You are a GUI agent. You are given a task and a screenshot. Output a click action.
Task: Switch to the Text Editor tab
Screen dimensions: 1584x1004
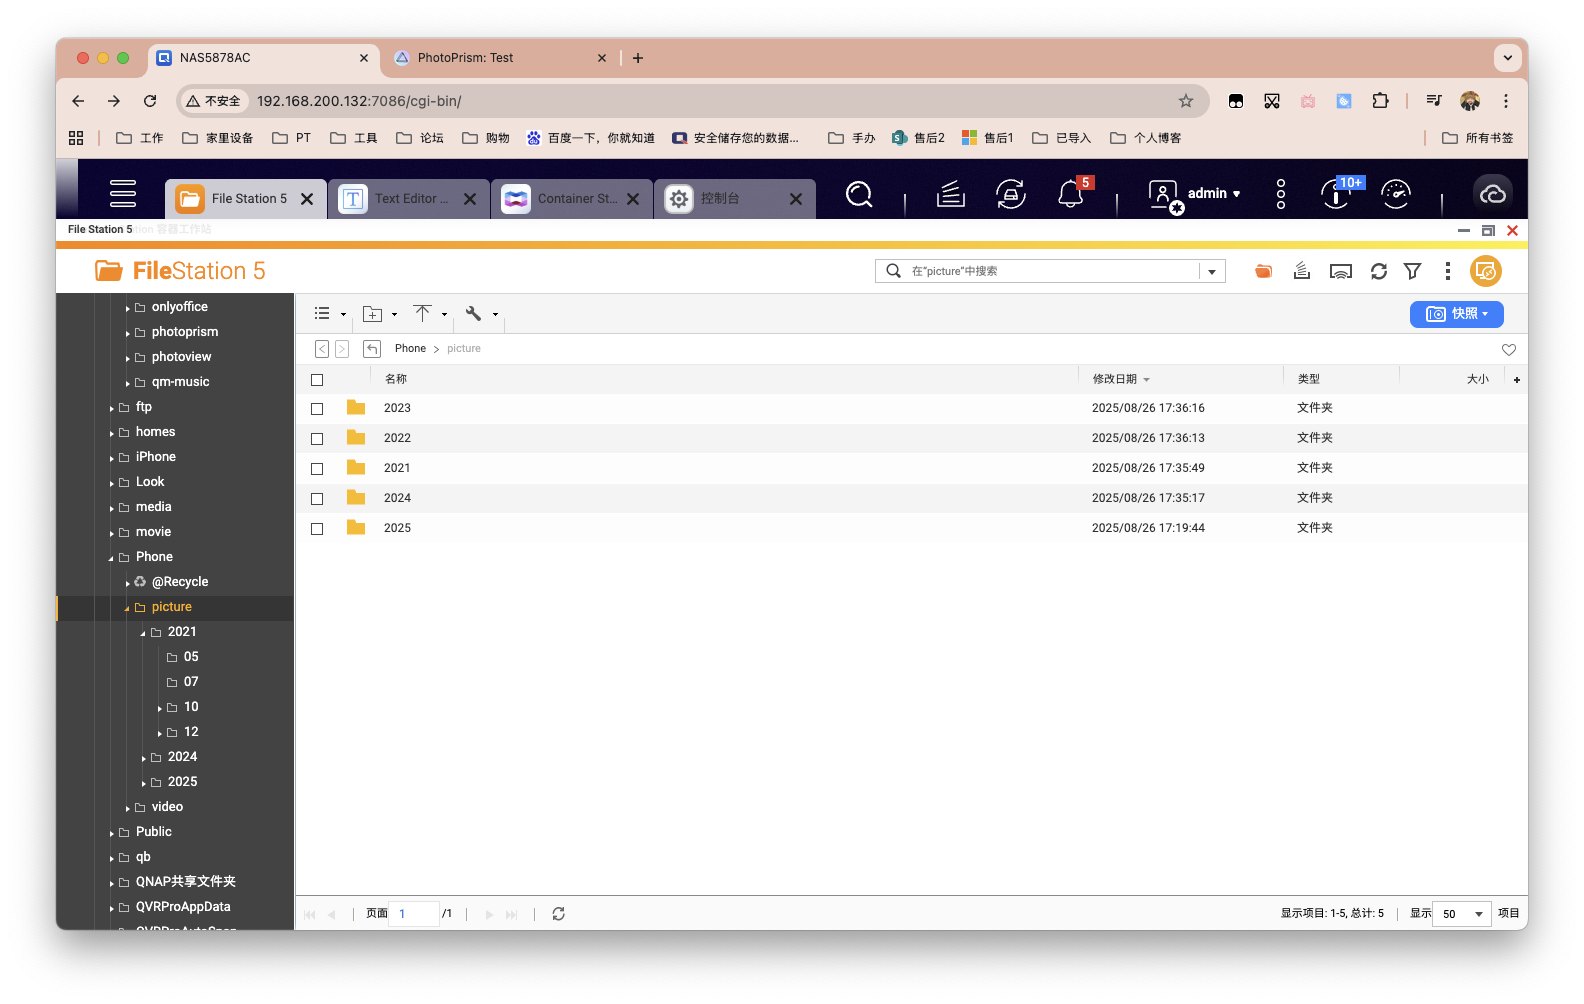coord(410,199)
